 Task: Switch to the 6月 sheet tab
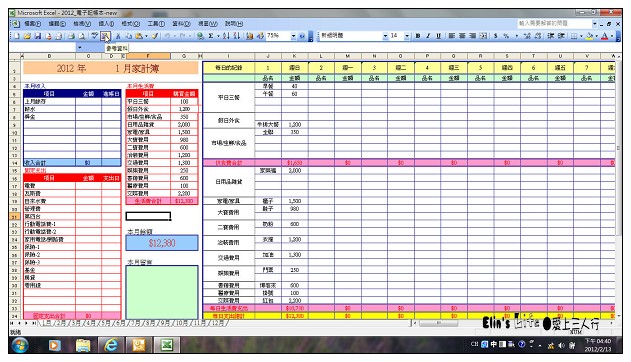pyautogui.click(x=120, y=323)
